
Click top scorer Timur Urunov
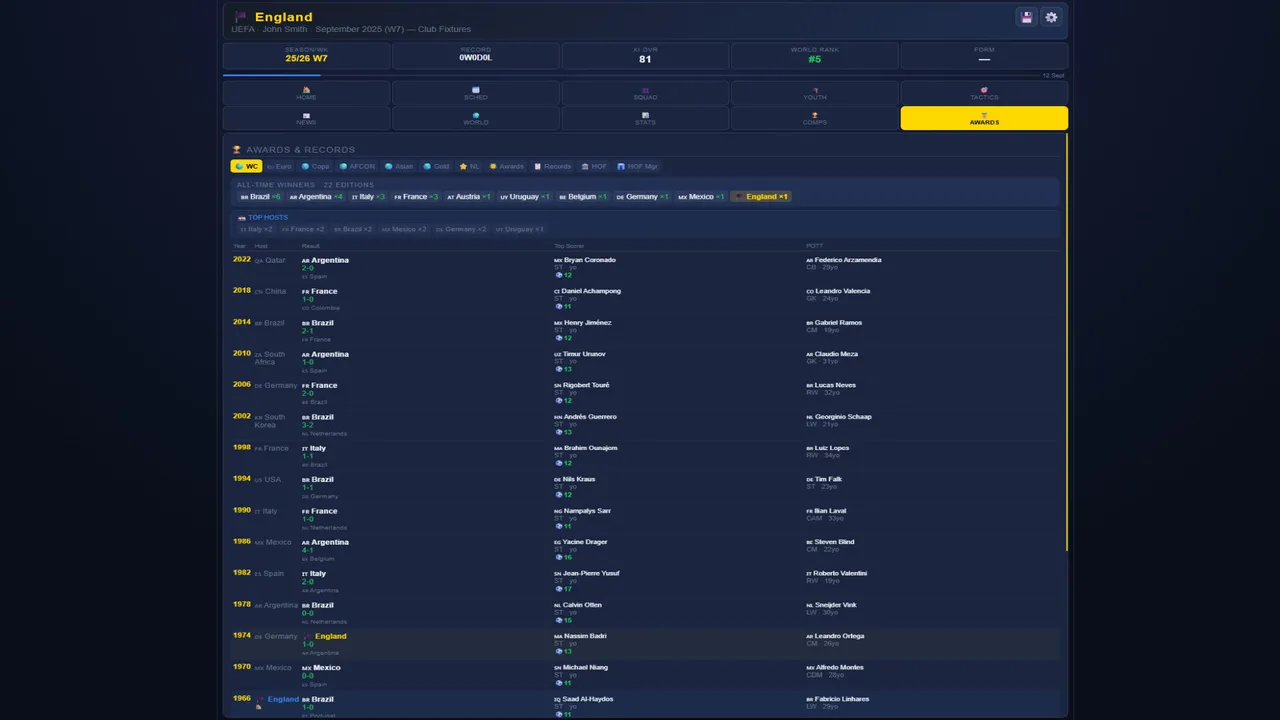(x=584, y=354)
